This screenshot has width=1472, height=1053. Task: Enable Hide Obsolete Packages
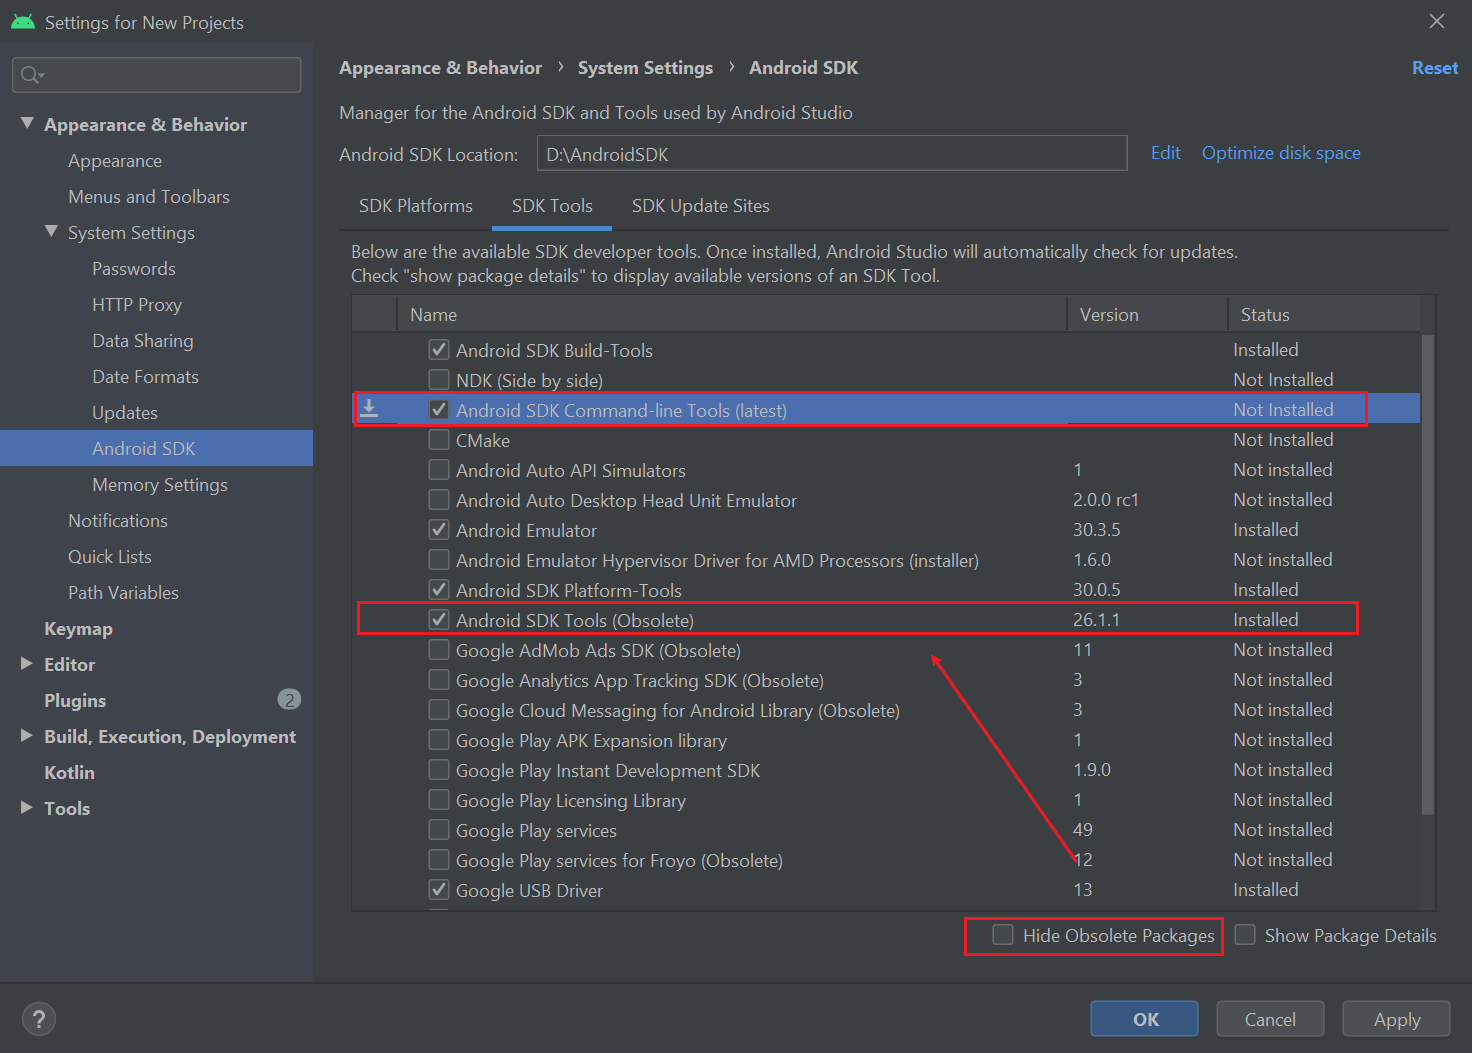point(1002,935)
